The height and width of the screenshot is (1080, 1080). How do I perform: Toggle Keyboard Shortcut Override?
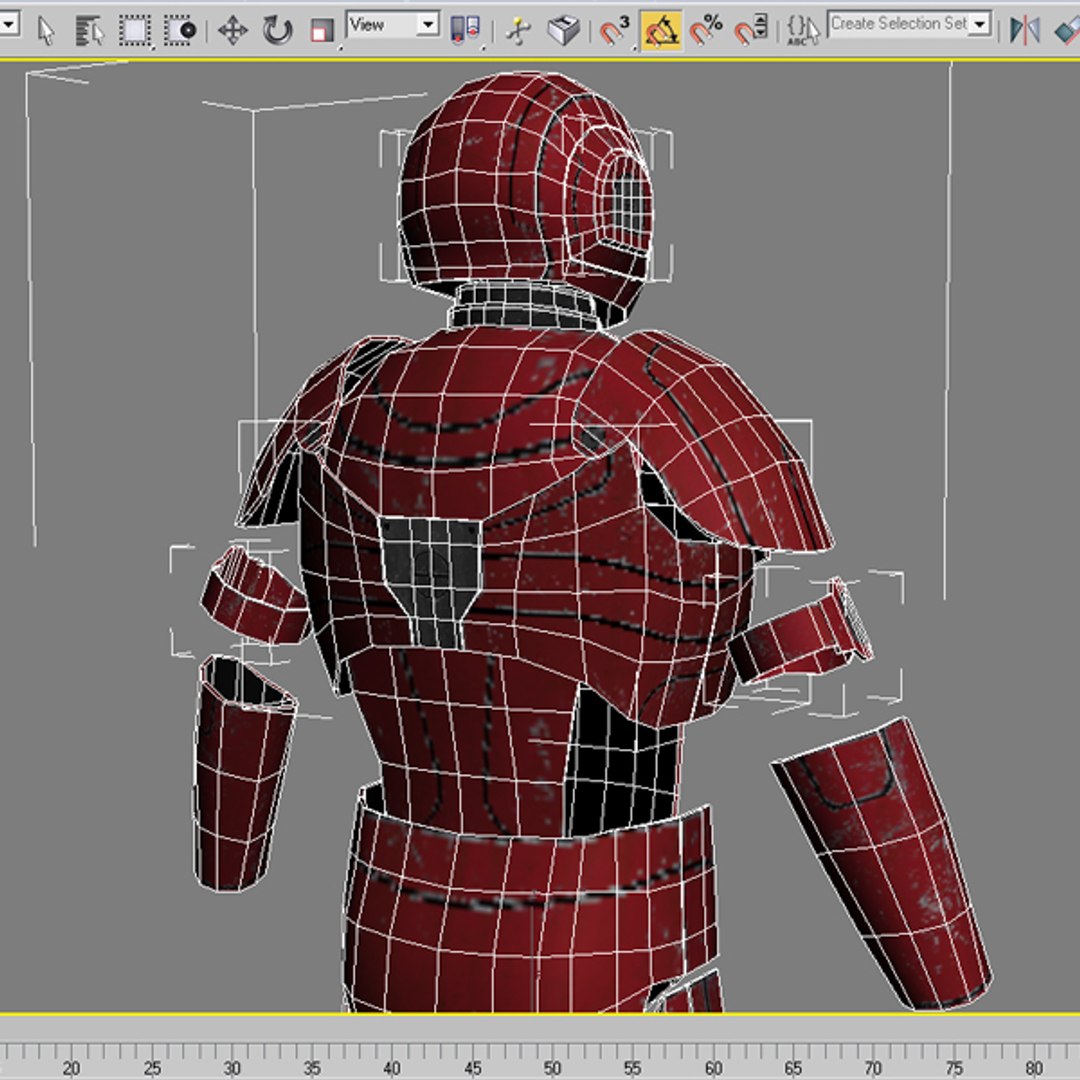[x=563, y=31]
